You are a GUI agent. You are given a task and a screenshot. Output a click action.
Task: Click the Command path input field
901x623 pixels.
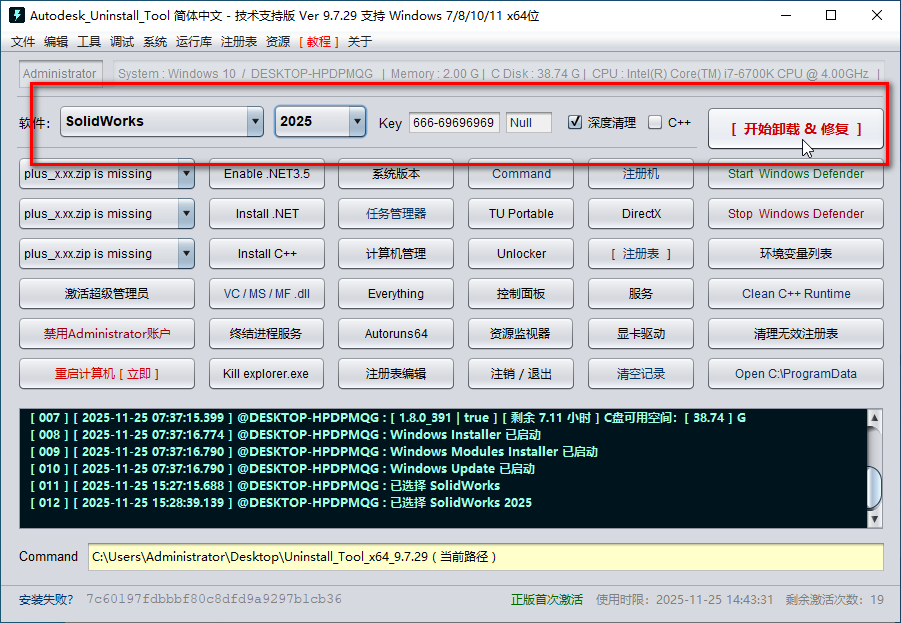tap(486, 557)
